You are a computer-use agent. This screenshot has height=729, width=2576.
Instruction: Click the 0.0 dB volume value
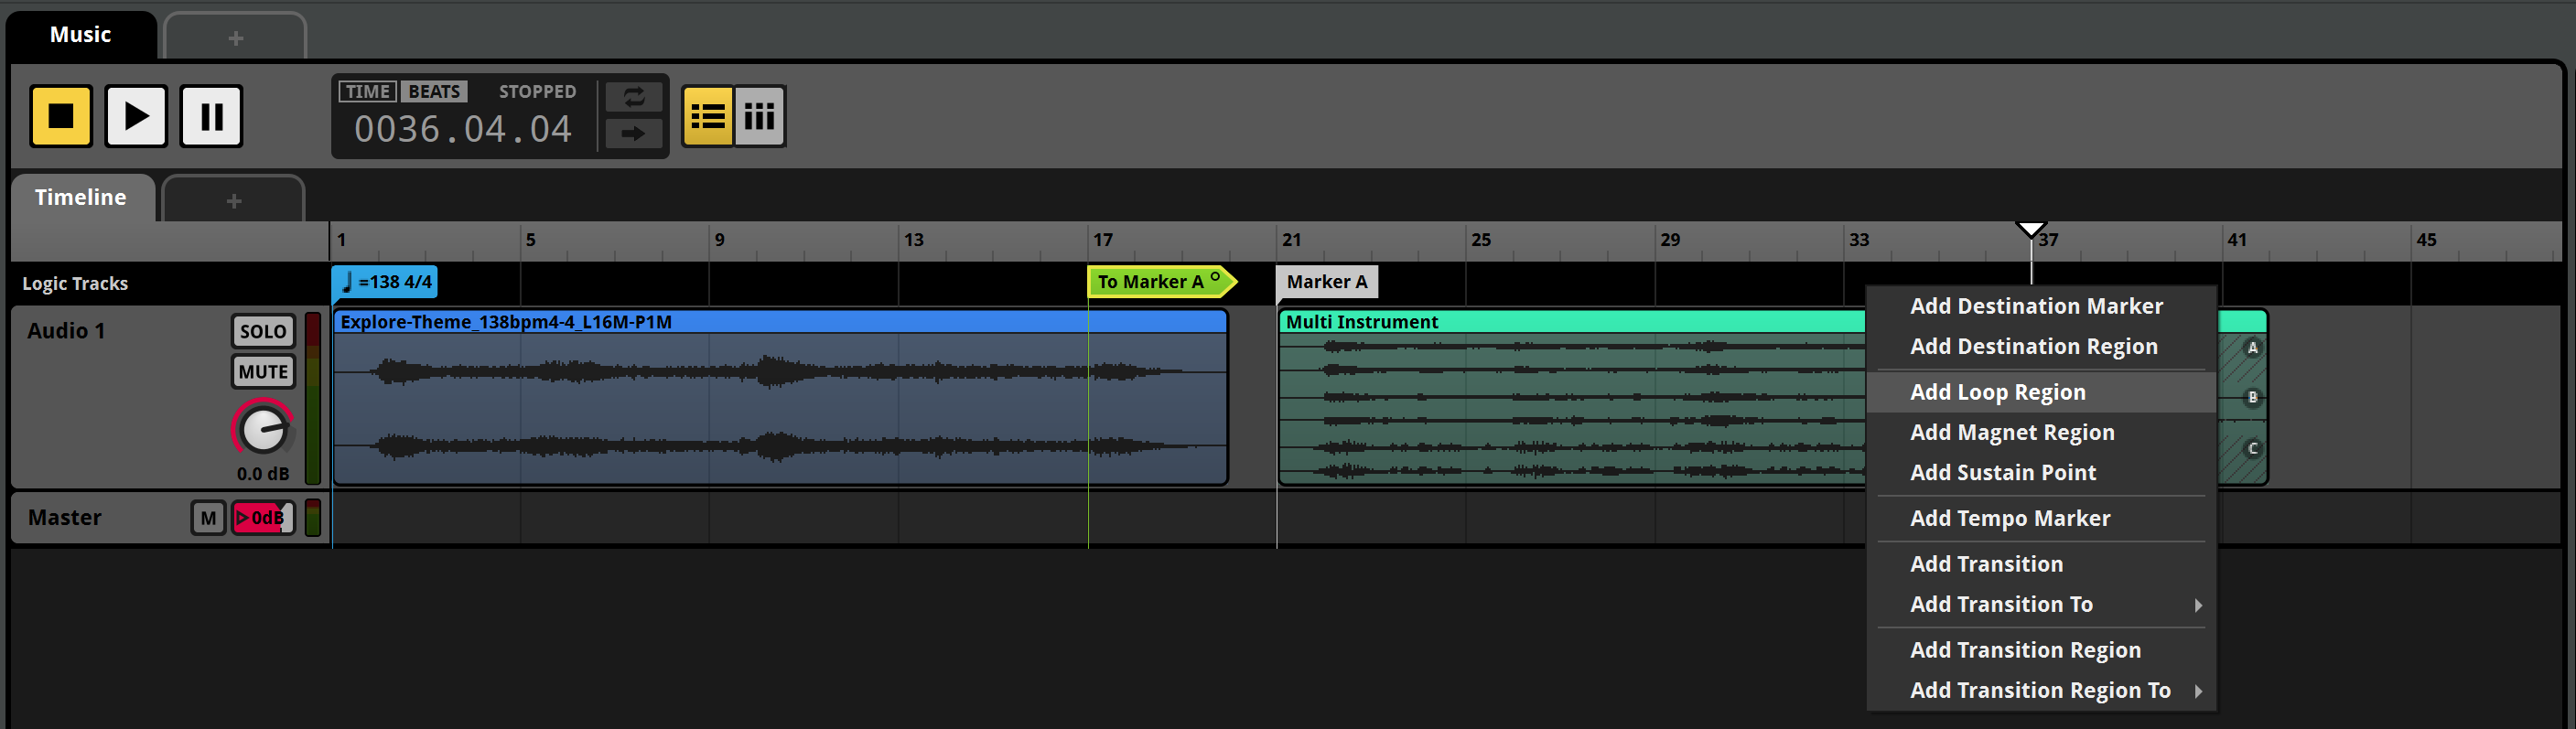263,474
